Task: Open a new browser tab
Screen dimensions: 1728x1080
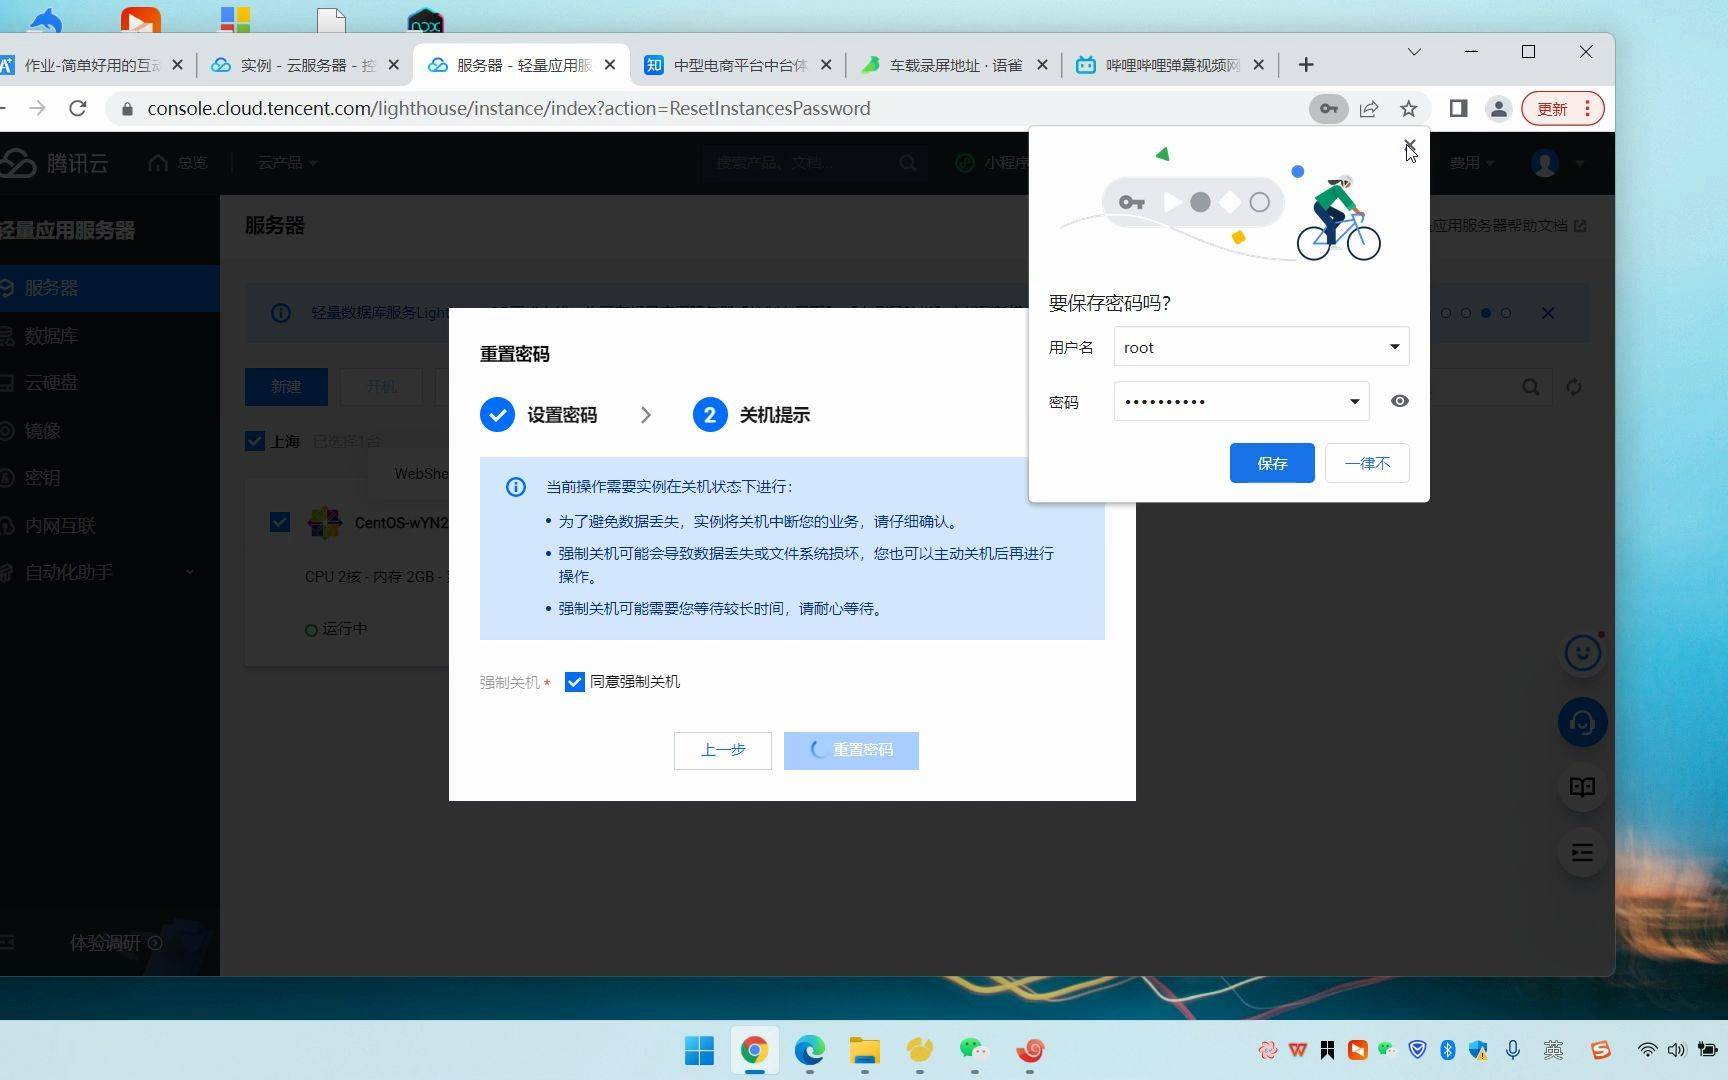Action: point(1306,65)
